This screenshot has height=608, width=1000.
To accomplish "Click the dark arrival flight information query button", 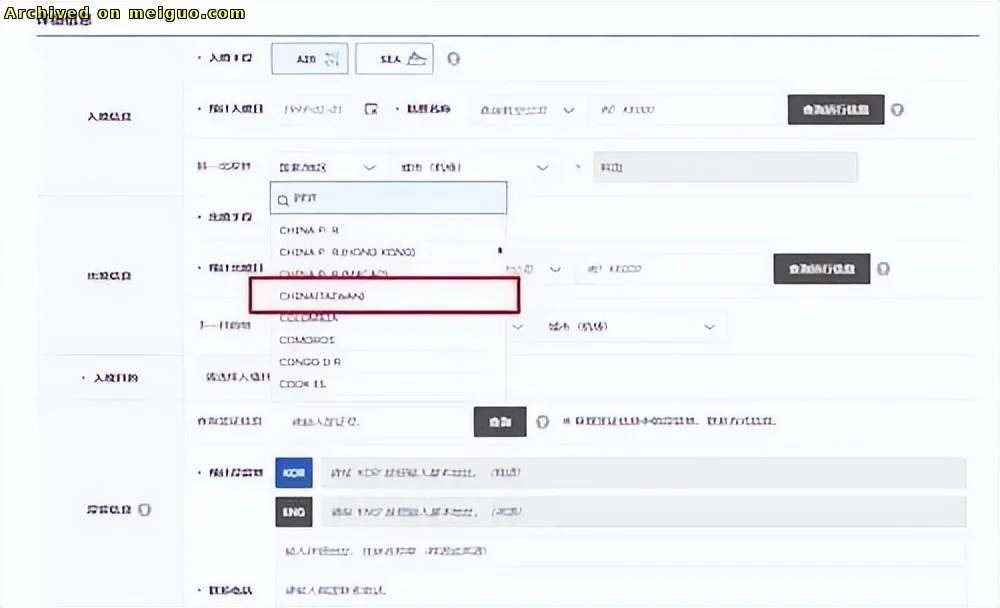I will tap(836, 110).
